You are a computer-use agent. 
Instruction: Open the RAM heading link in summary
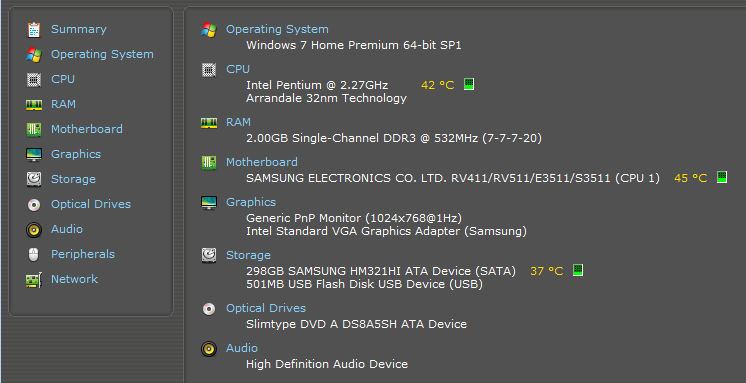pyautogui.click(x=238, y=122)
